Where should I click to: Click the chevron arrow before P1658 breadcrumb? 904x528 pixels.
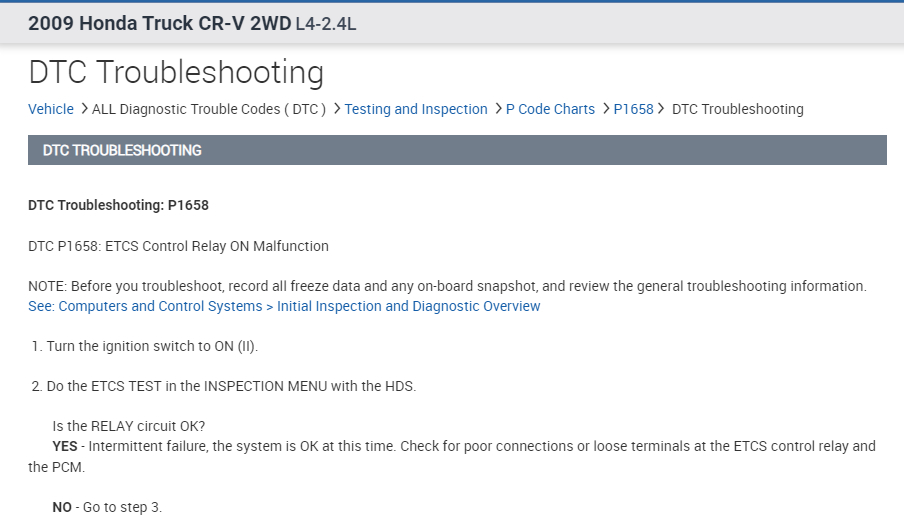(x=606, y=108)
